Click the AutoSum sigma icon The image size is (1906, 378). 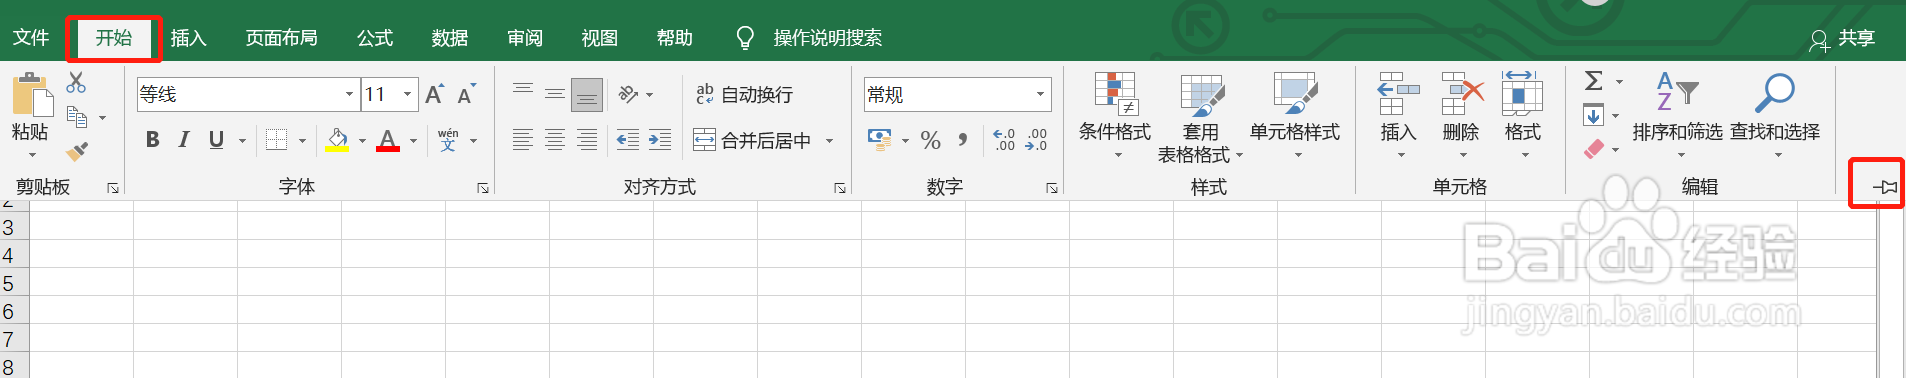(1594, 81)
